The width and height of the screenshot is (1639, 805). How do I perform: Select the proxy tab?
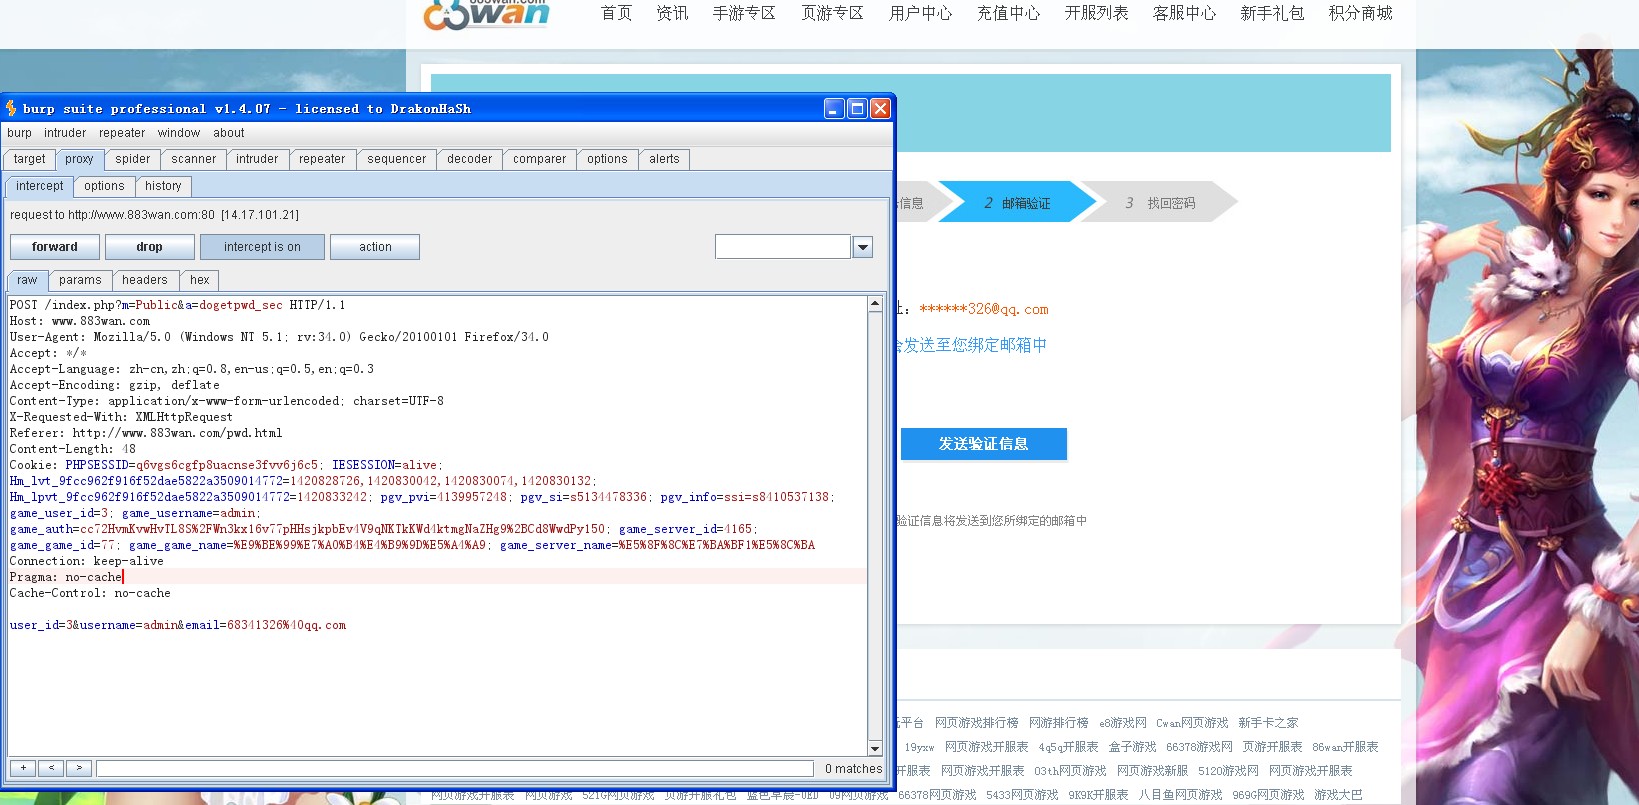point(79,159)
